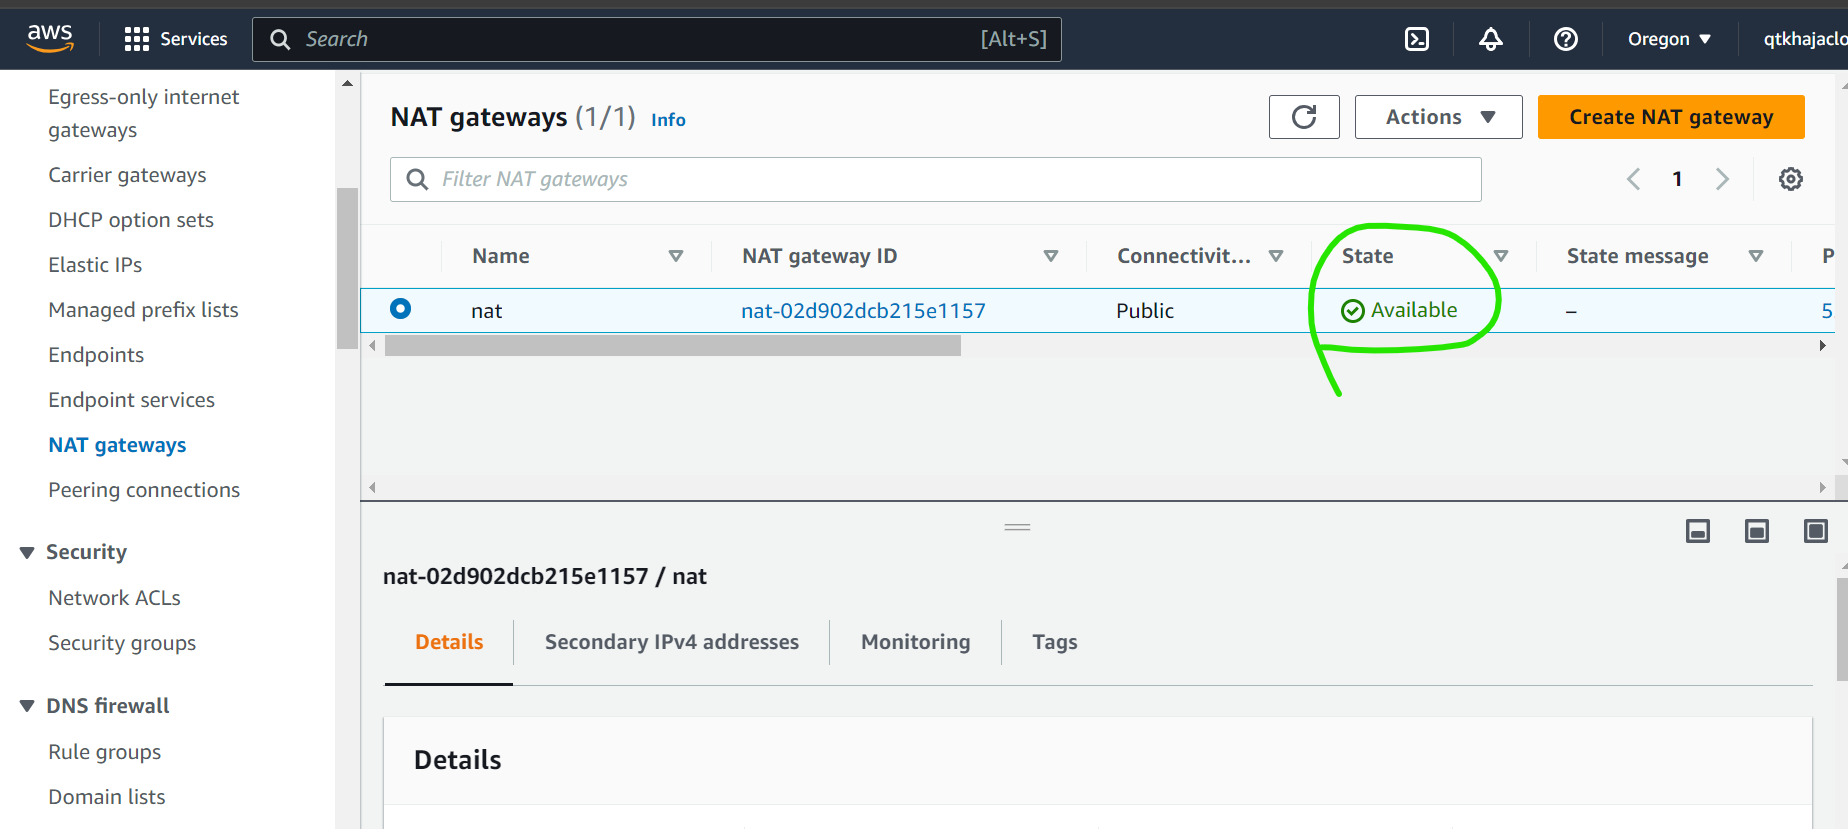The height and width of the screenshot is (829, 1848).
Task: Open nat-02d902dcb215e1157 gateway link
Action: tap(863, 311)
